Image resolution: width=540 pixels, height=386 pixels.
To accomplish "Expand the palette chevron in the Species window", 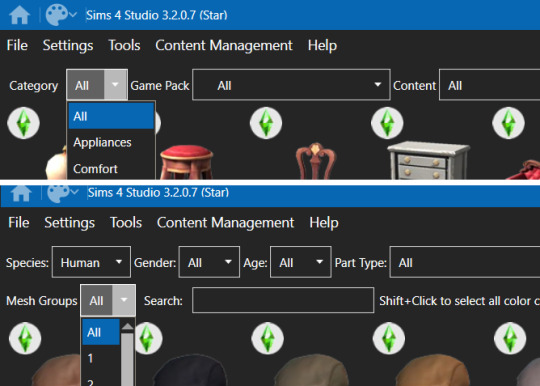I will (74, 192).
